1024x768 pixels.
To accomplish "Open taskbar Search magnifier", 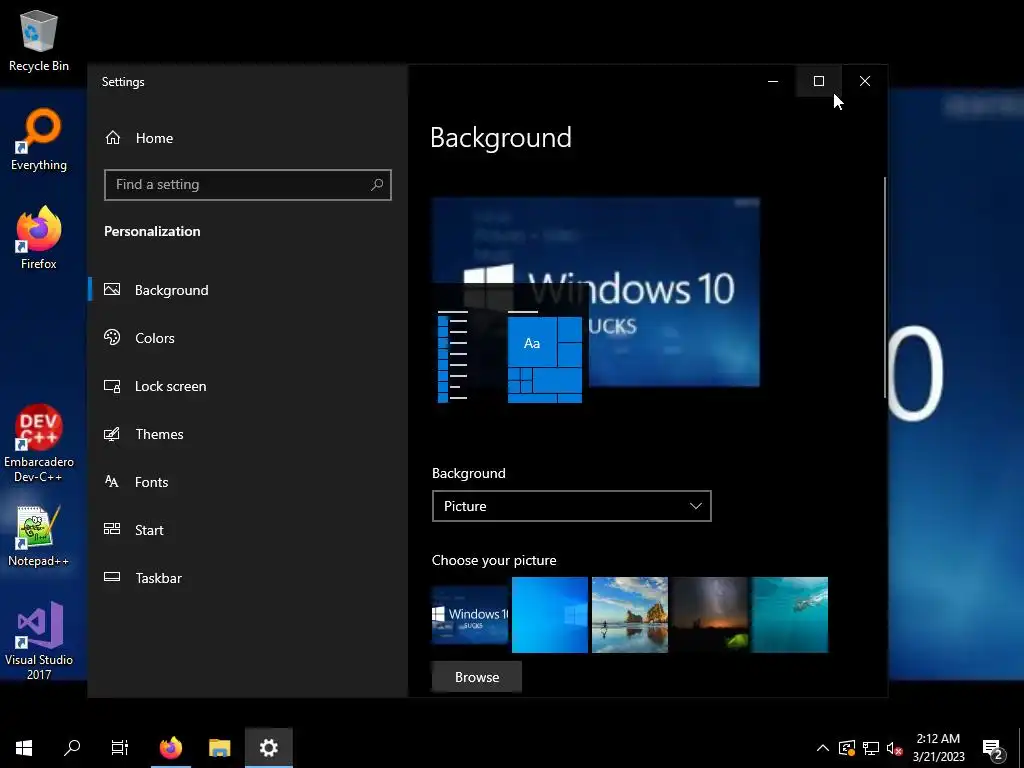I will (72, 748).
